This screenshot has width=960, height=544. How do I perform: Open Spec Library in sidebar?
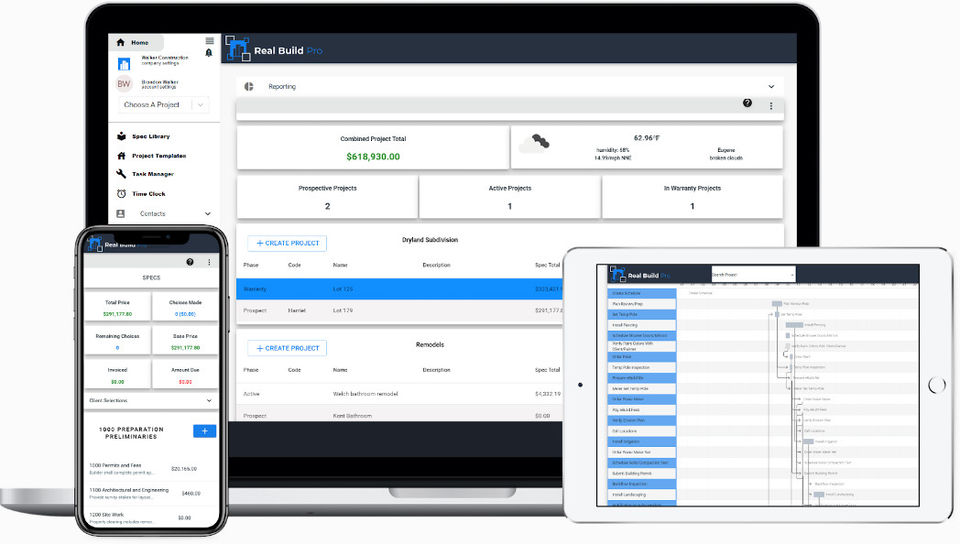[151, 136]
